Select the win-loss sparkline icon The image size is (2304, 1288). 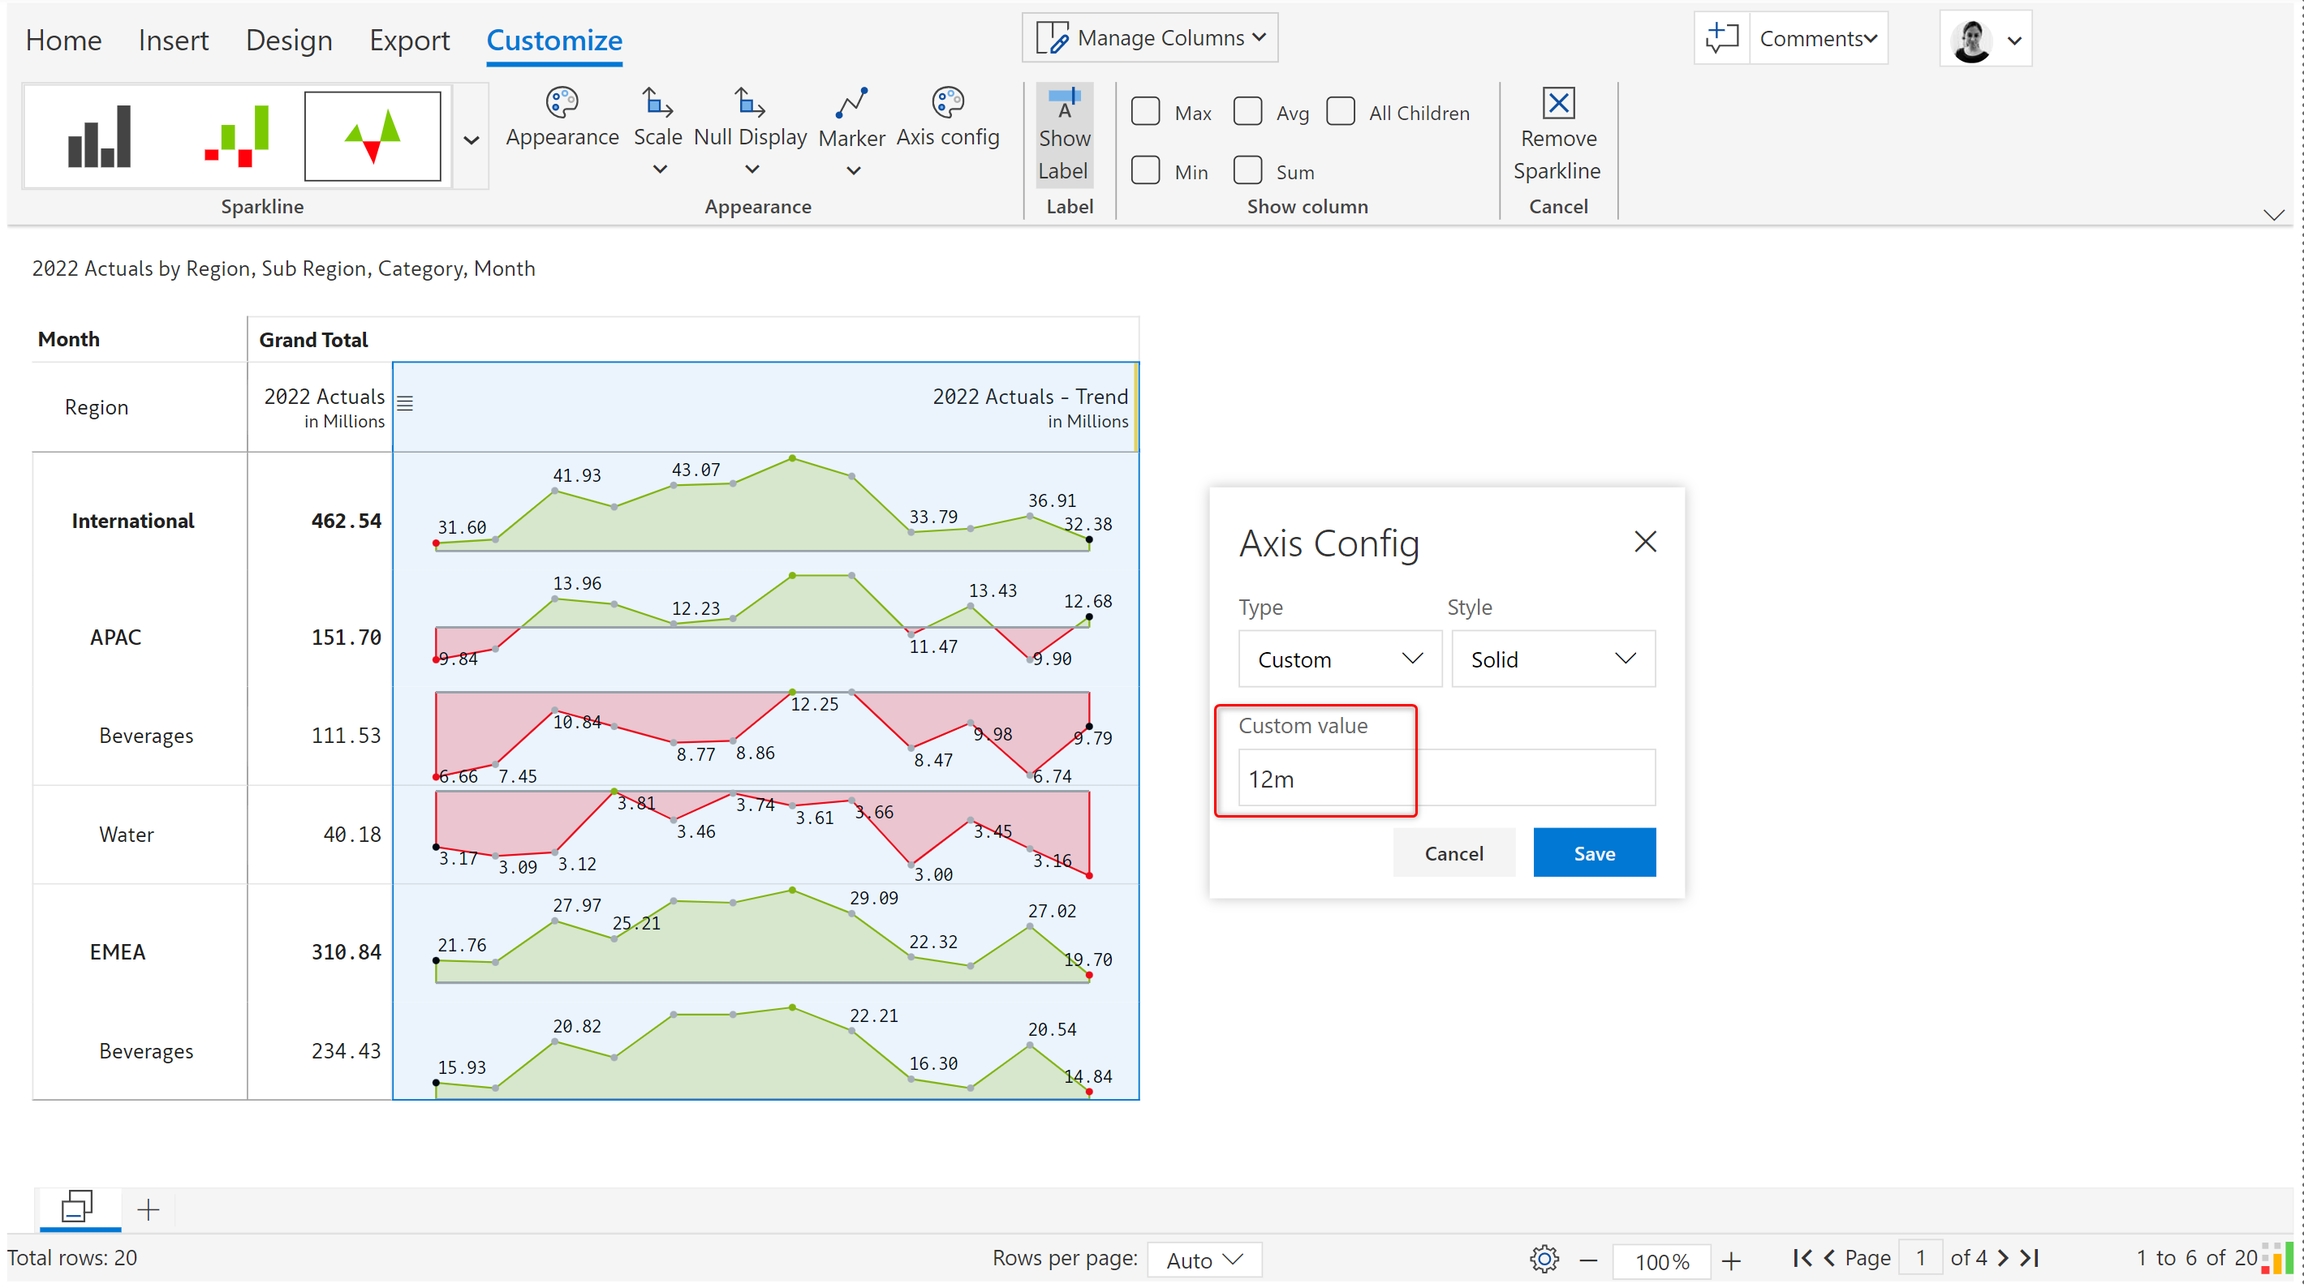tap(236, 136)
